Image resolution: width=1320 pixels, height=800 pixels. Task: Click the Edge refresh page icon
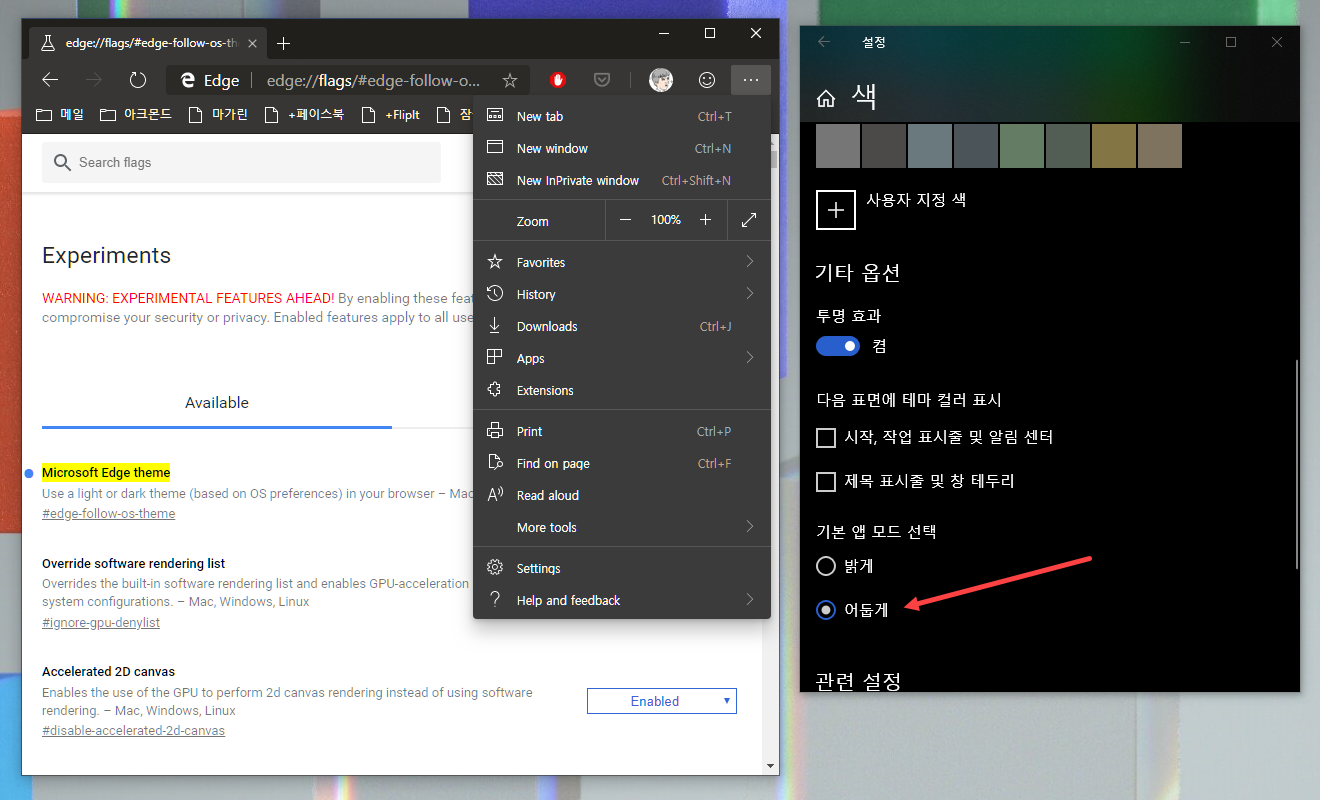[138, 80]
